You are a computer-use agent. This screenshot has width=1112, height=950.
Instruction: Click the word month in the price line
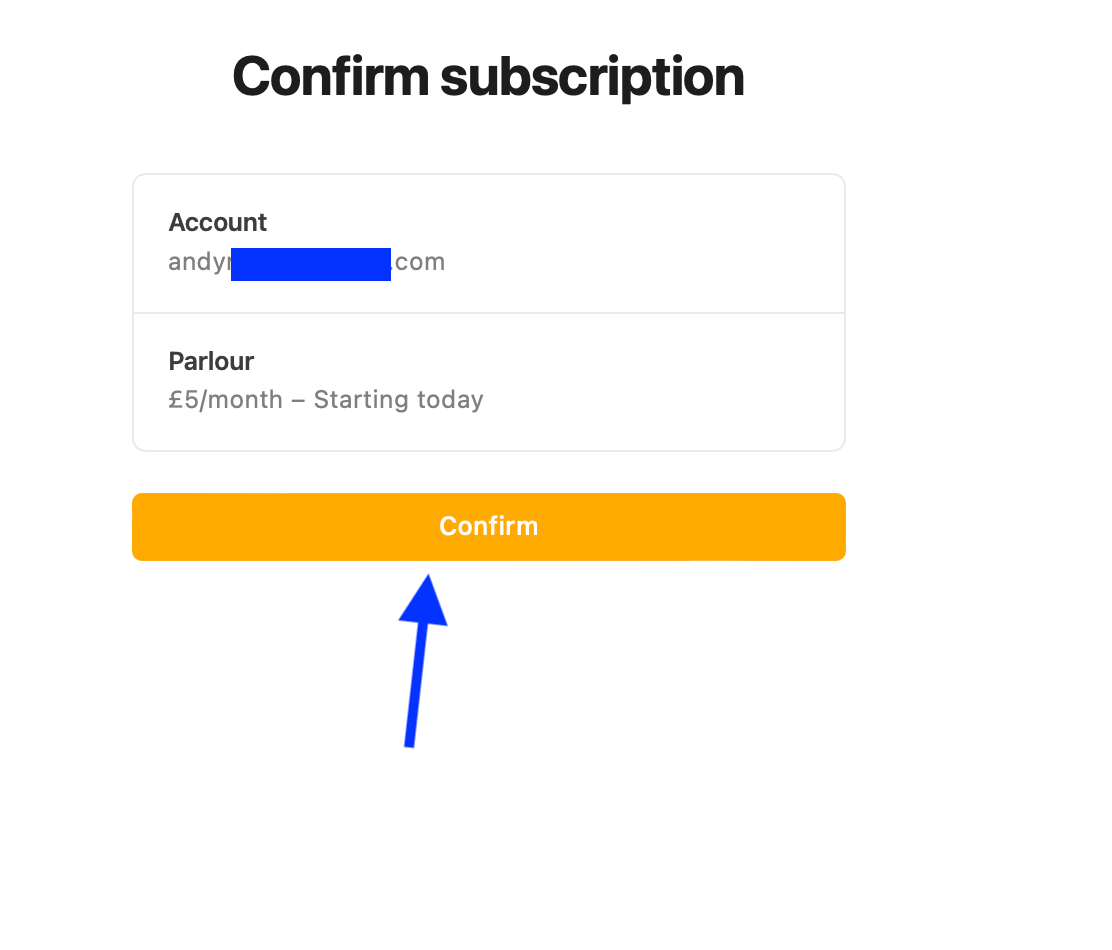(245, 400)
